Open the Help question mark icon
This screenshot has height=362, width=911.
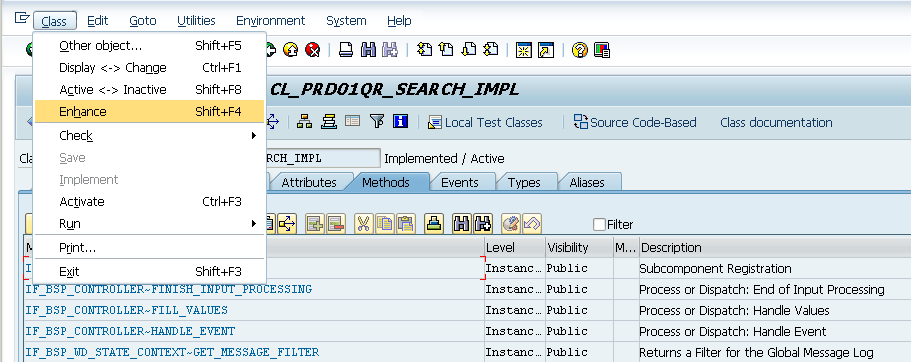pyautogui.click(x=580, y=50)
